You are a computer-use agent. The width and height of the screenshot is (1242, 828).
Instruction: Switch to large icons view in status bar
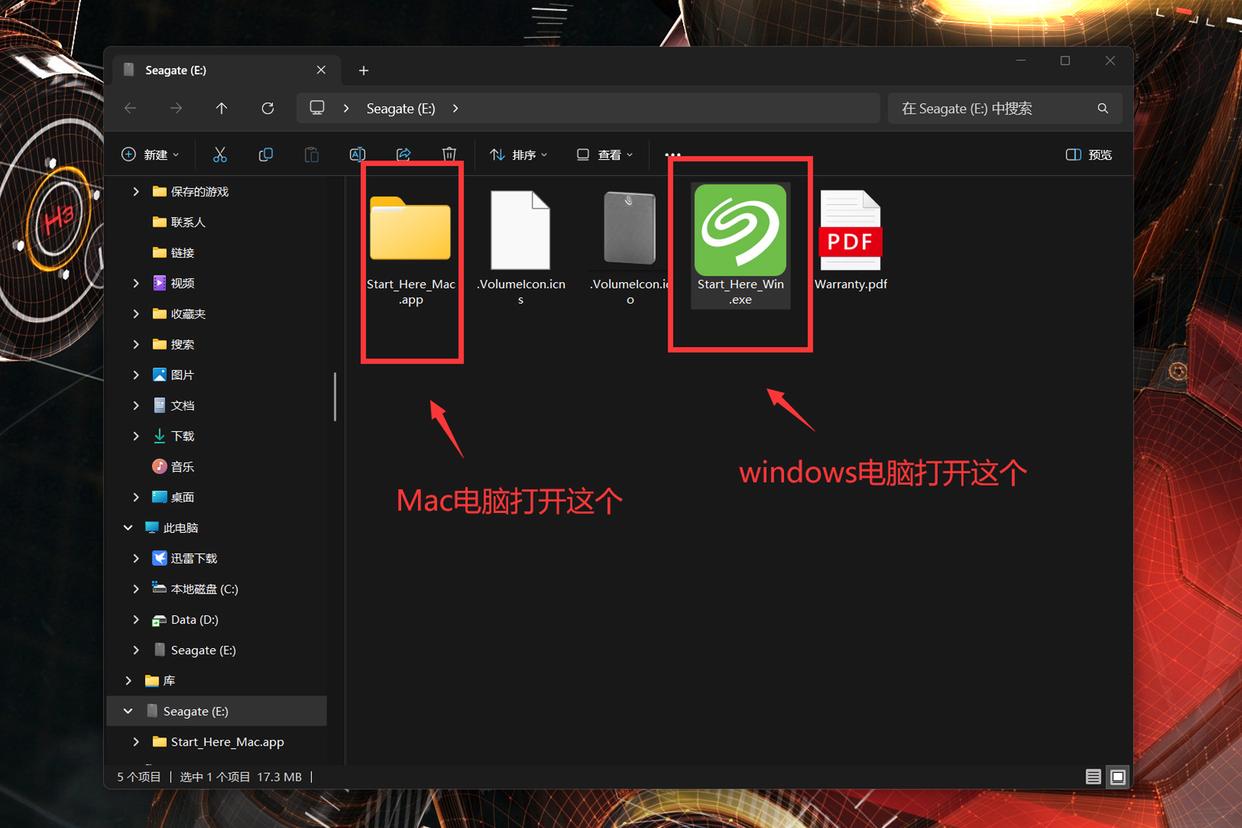click(1118, 777)
